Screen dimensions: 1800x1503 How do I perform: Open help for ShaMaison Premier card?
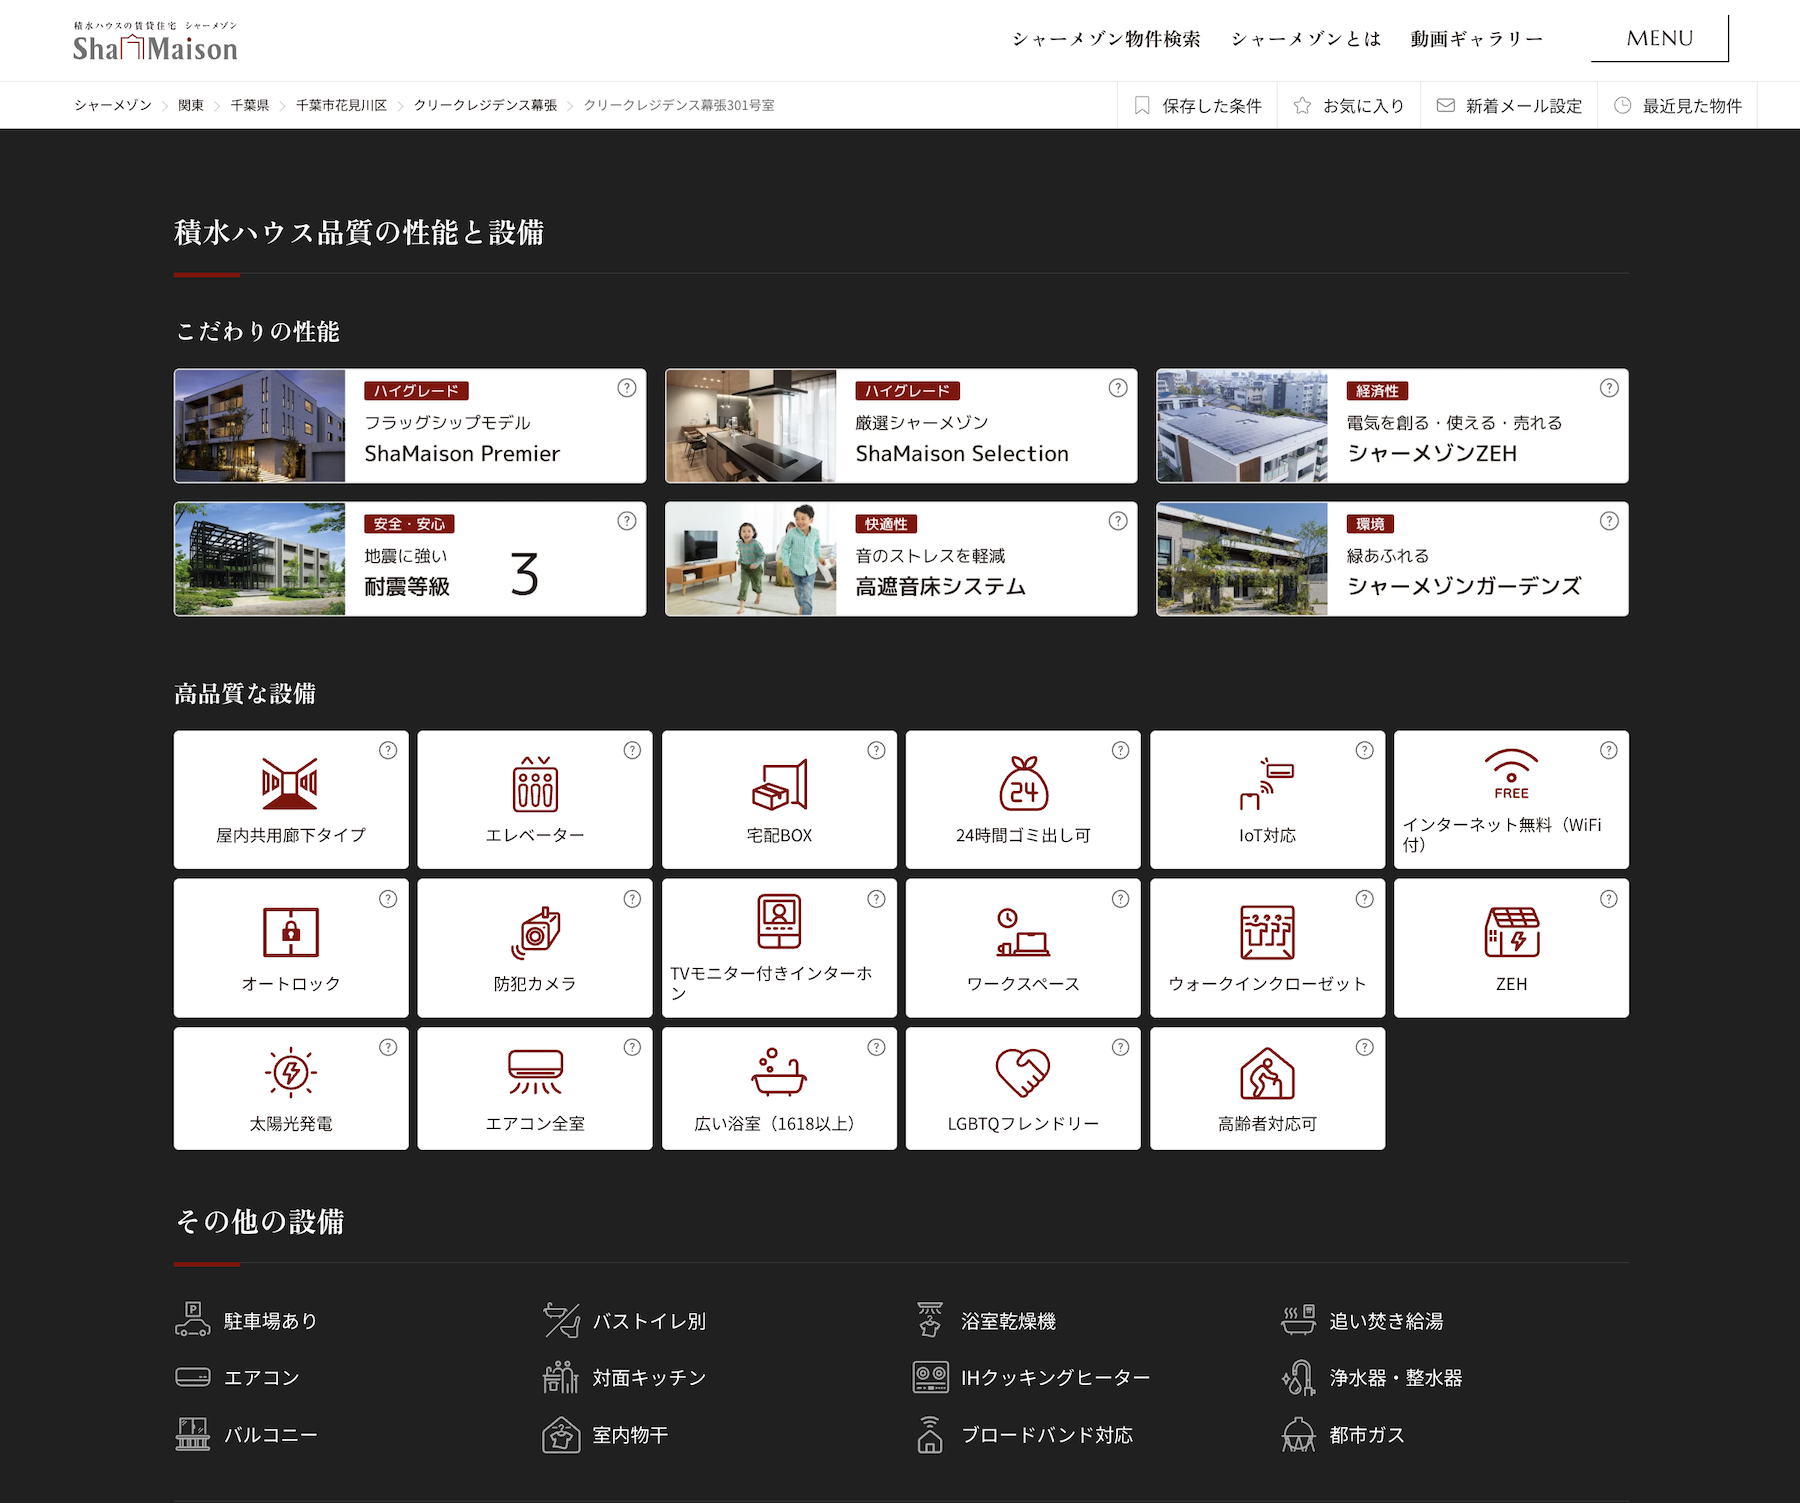tap(627, 388)
